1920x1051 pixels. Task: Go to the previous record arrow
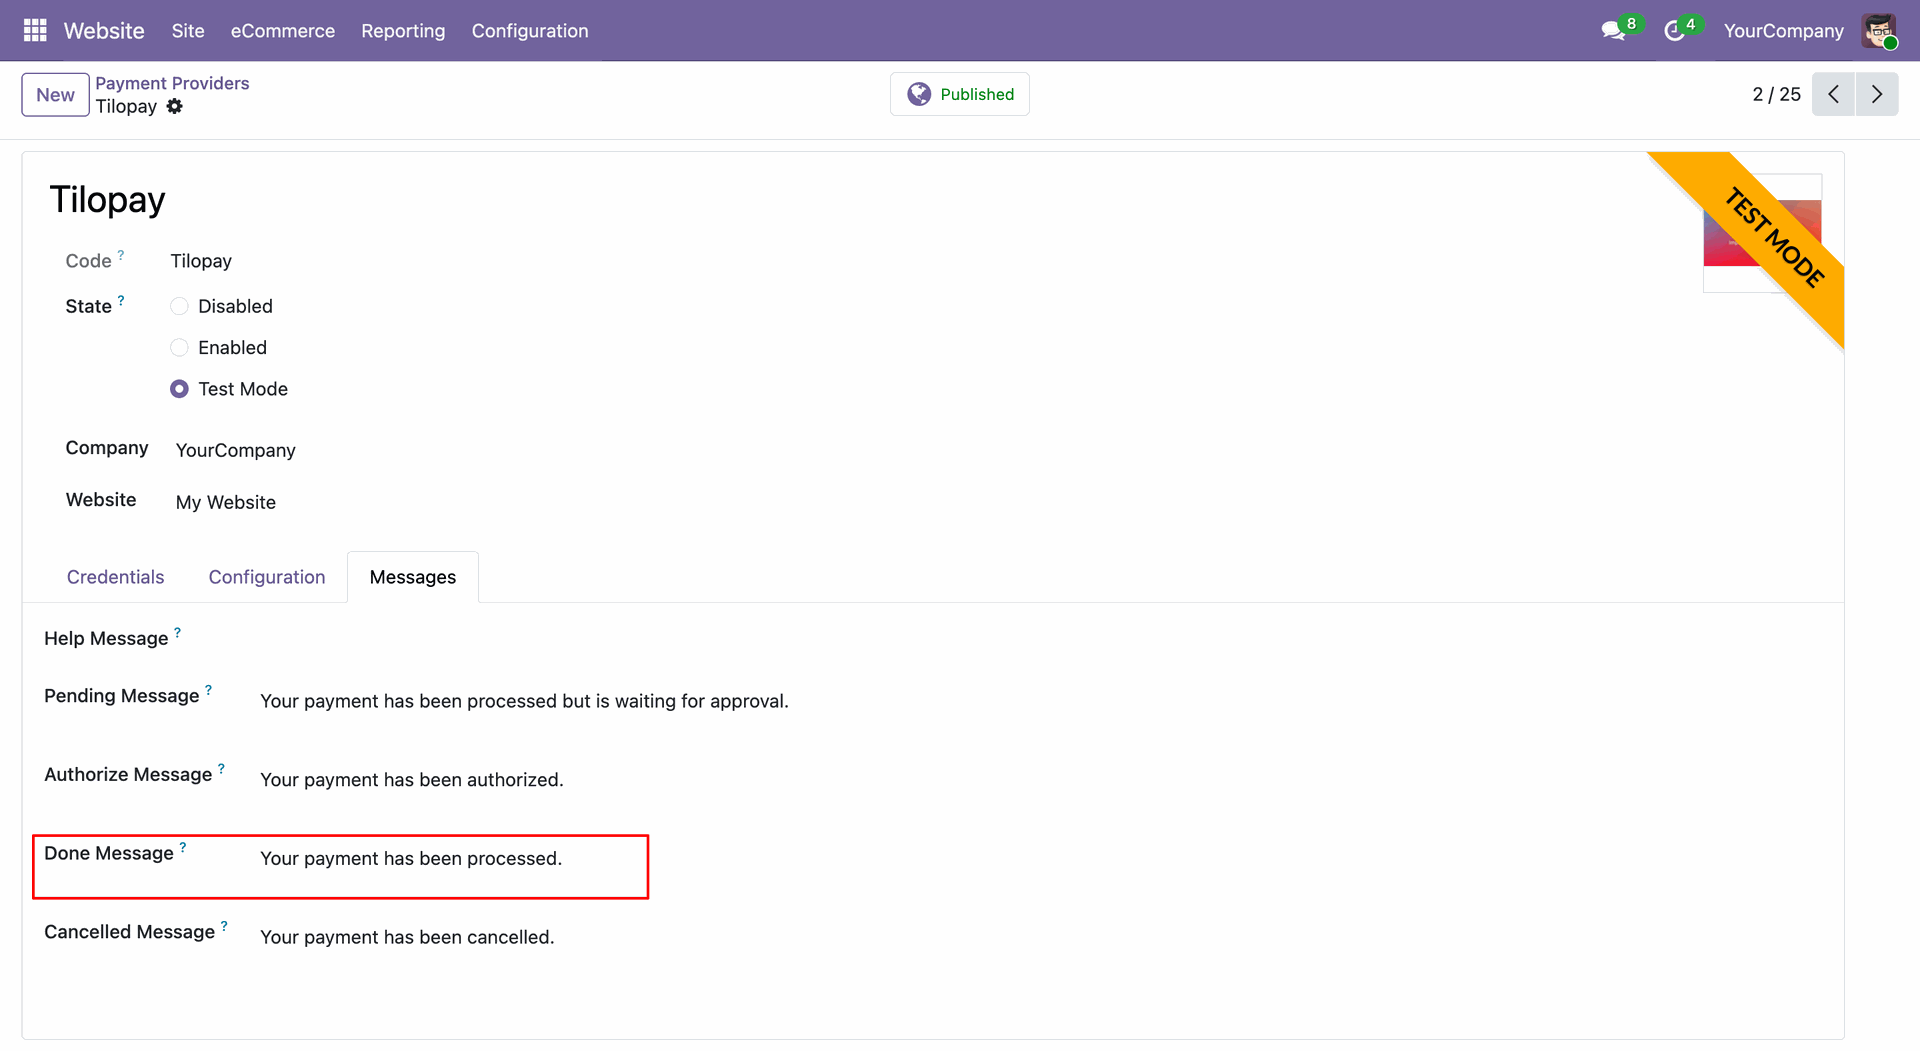(1833, 94)
